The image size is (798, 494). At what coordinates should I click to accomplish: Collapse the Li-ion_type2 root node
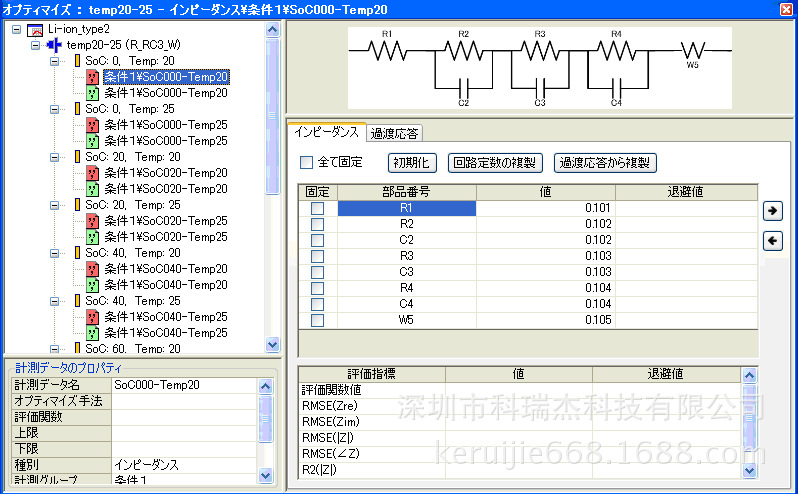16,30
